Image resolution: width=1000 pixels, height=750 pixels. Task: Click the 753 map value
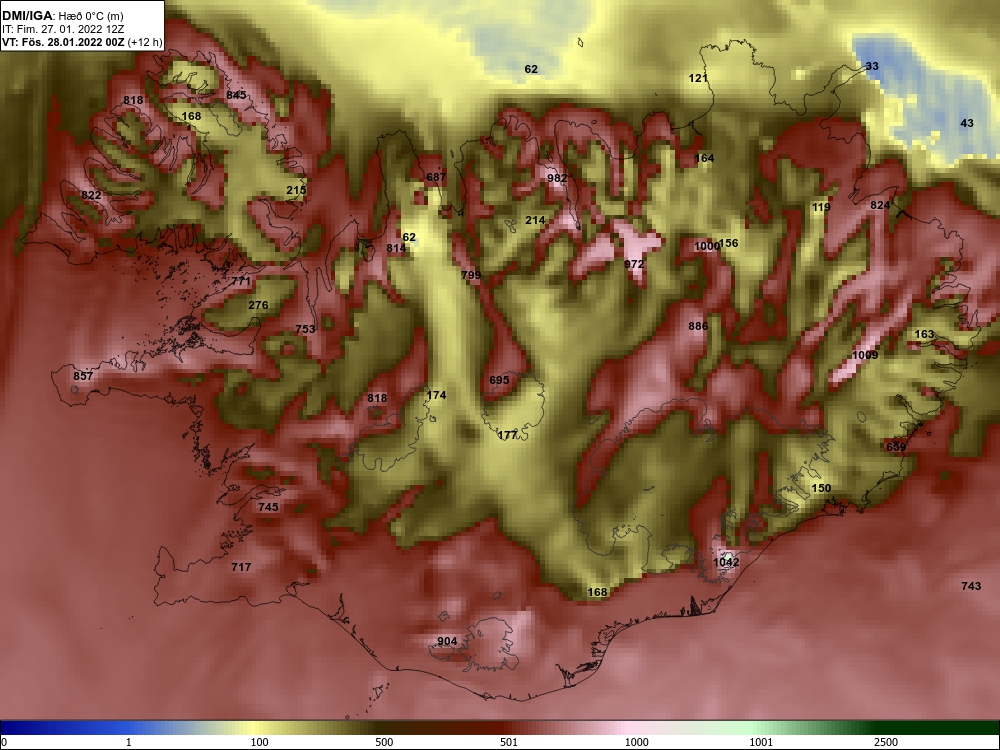(x=305, y=329)
